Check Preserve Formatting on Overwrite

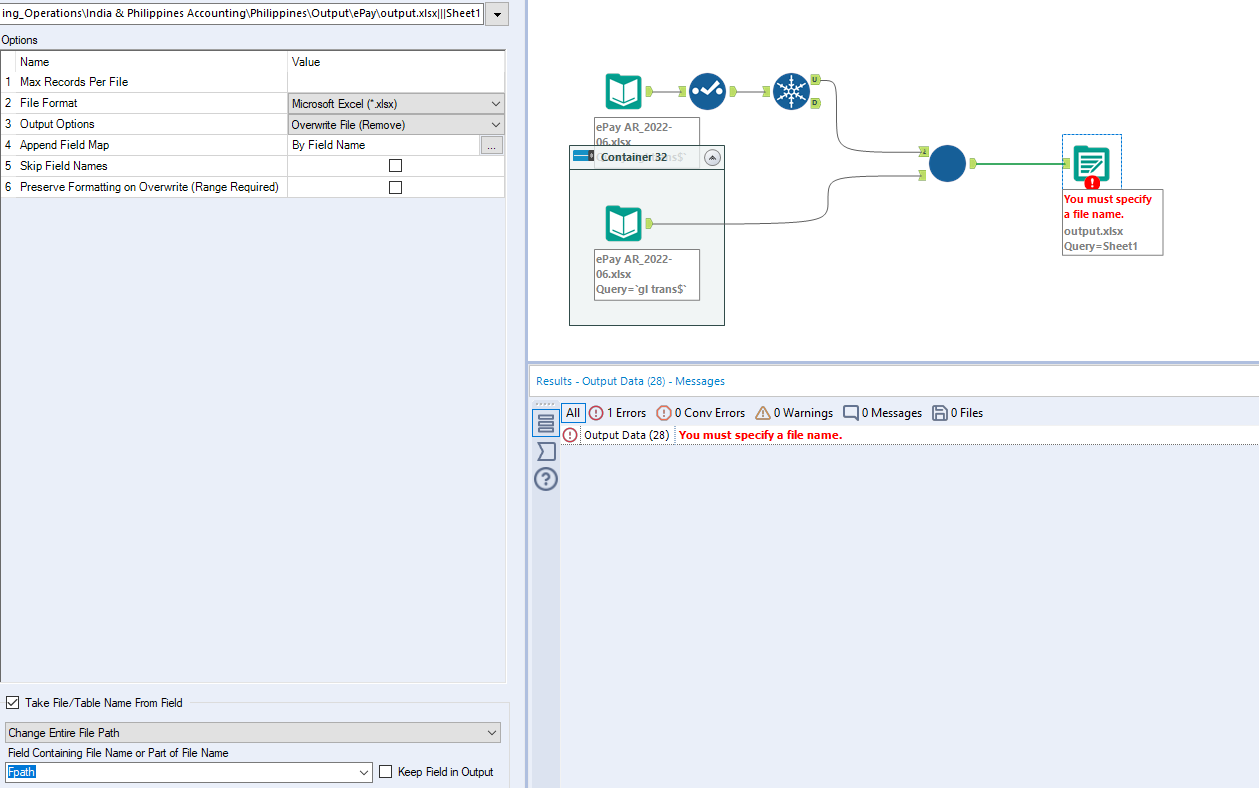(395, 186)
